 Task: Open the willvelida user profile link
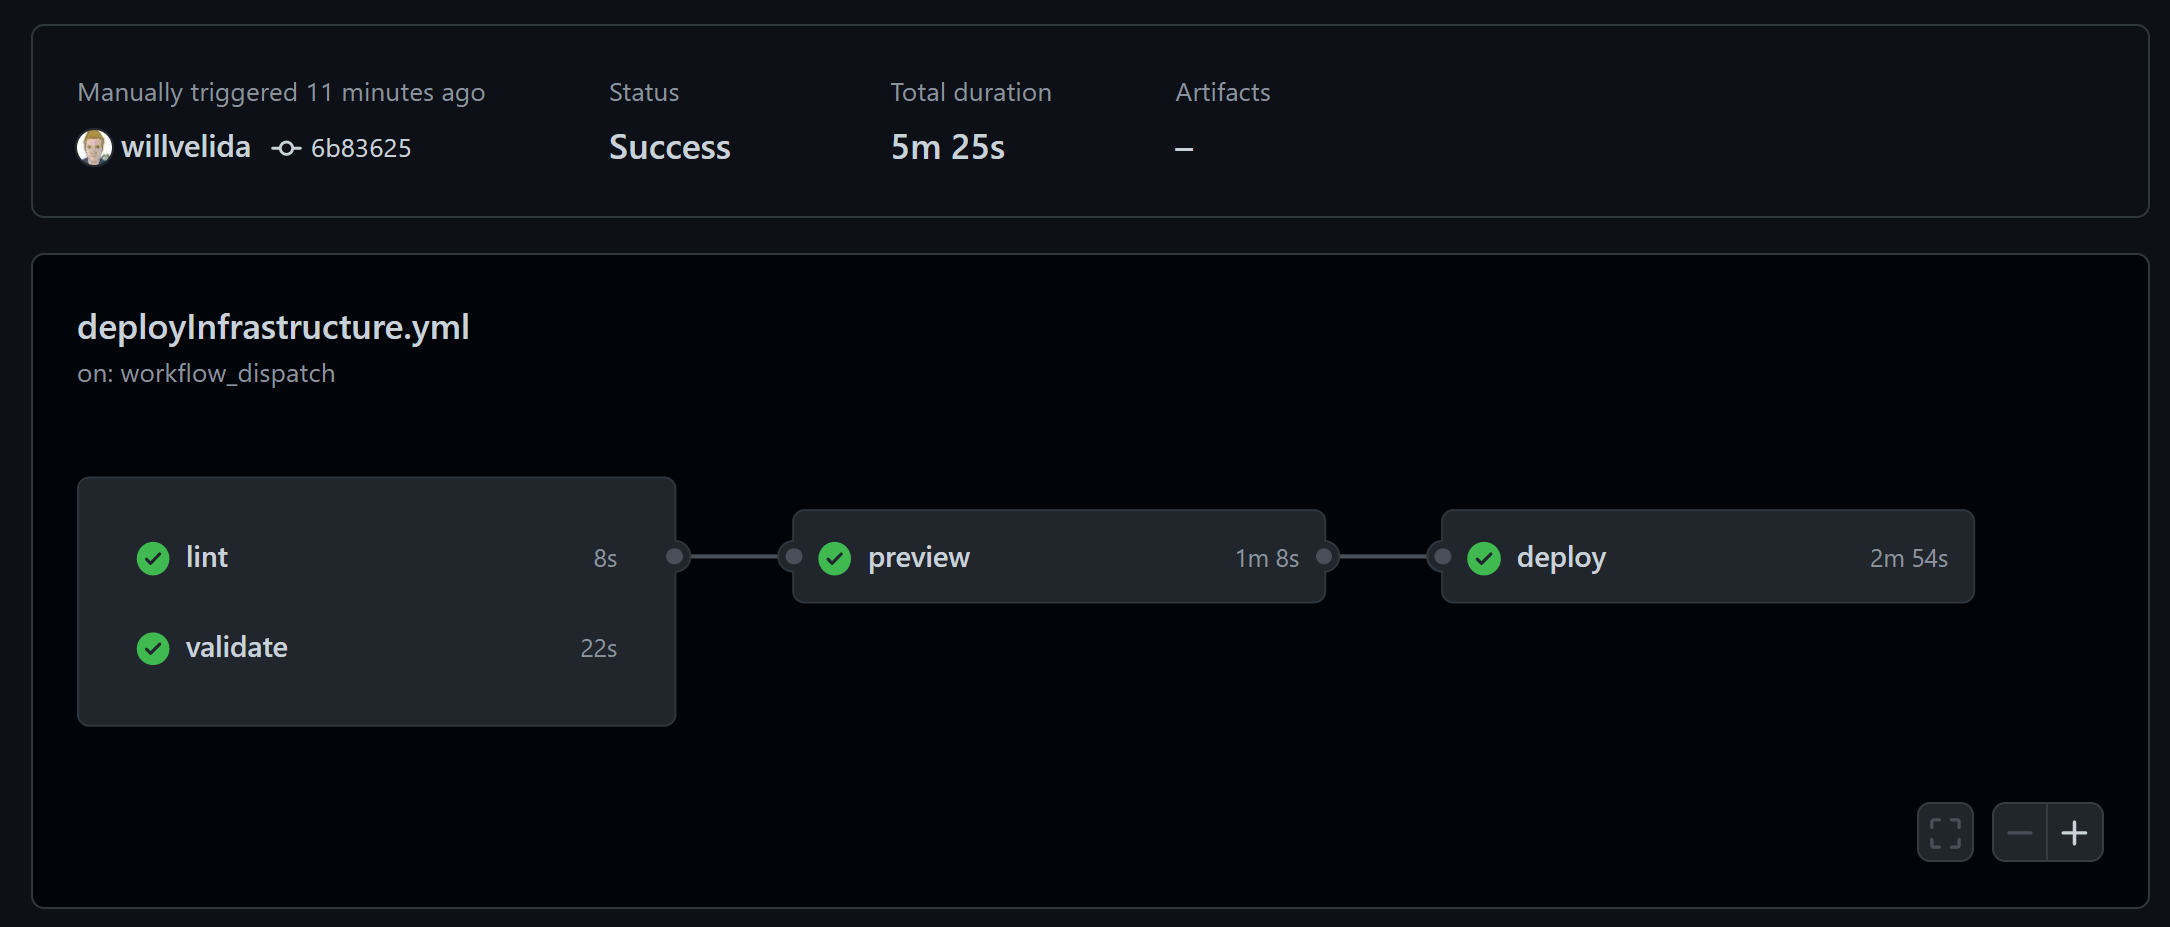click(186, 147)
